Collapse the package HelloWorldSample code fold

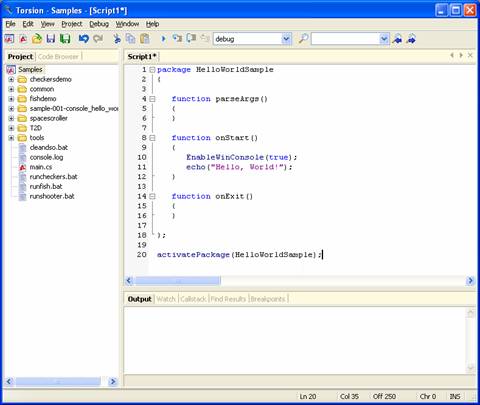[152, 70]
